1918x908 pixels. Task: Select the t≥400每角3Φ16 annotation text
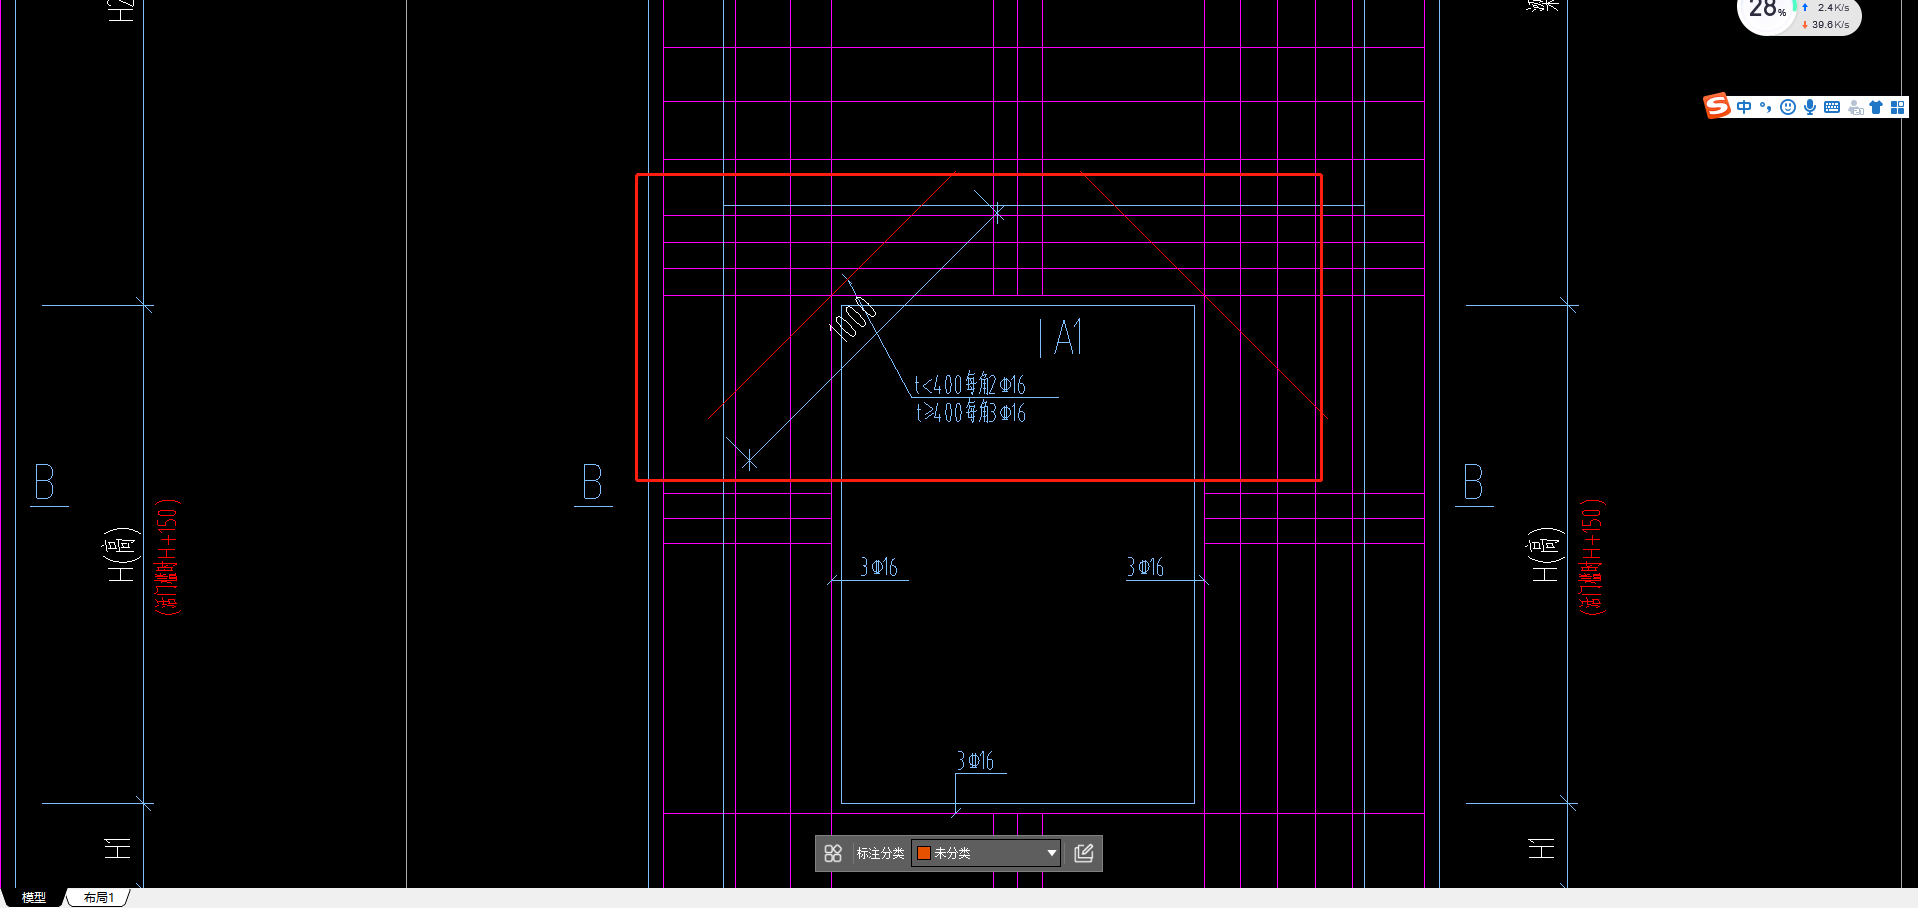point(971,412)
